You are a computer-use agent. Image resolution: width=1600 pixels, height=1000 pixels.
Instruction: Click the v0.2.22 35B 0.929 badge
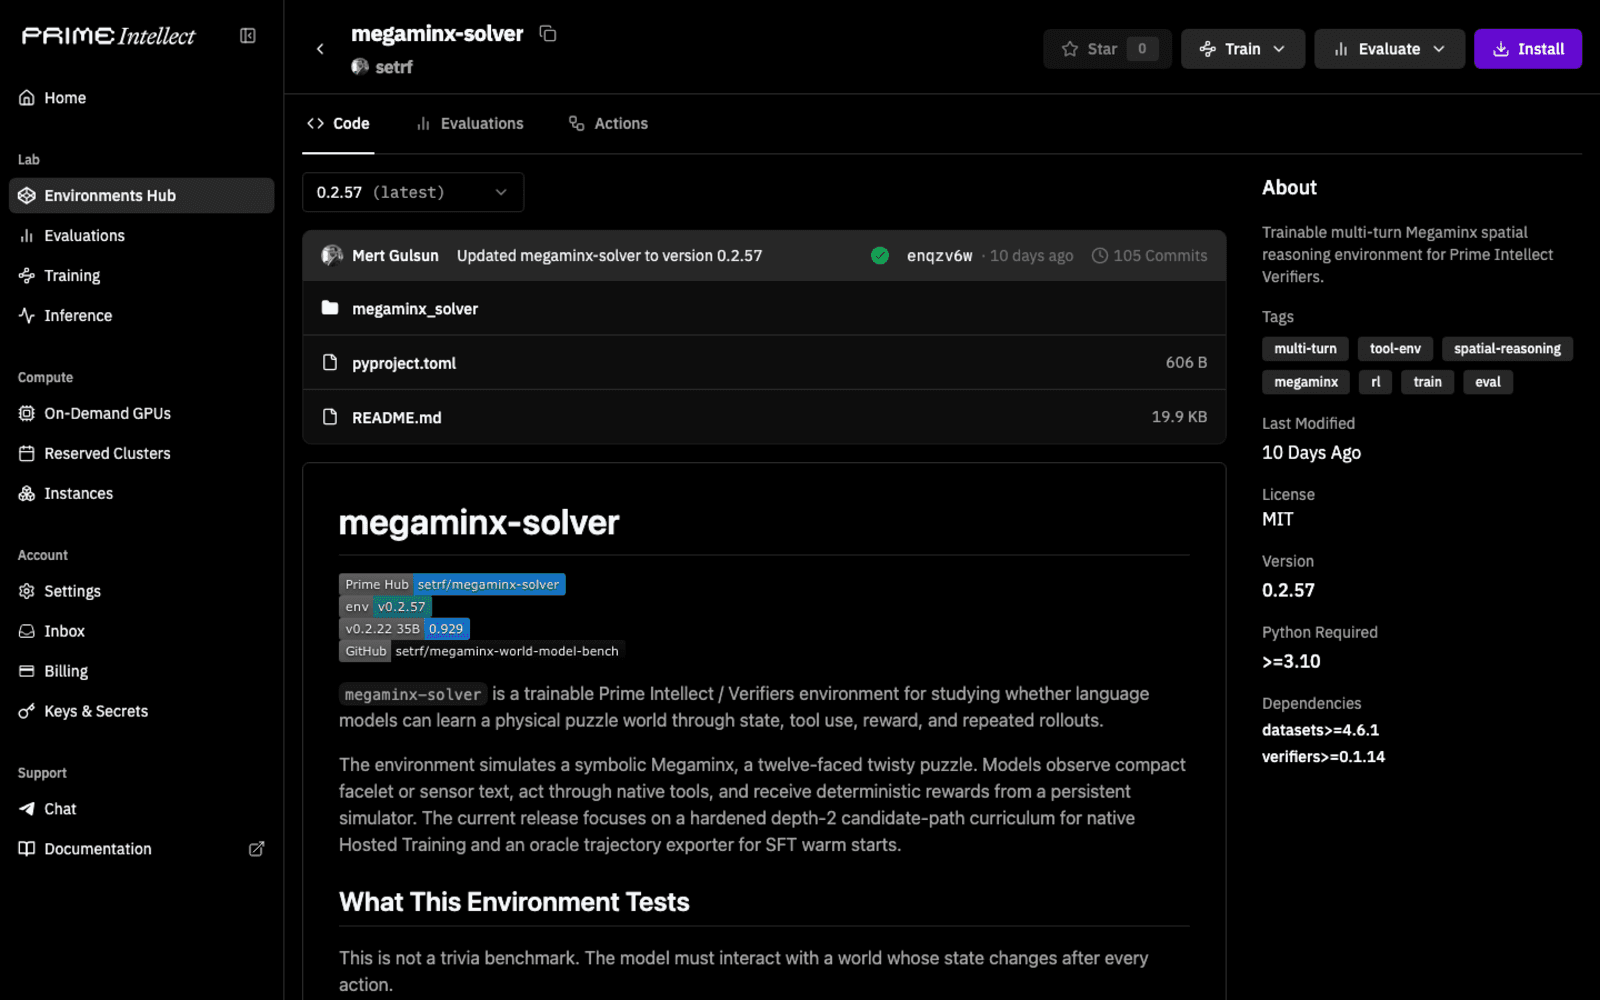click(404, 628)
